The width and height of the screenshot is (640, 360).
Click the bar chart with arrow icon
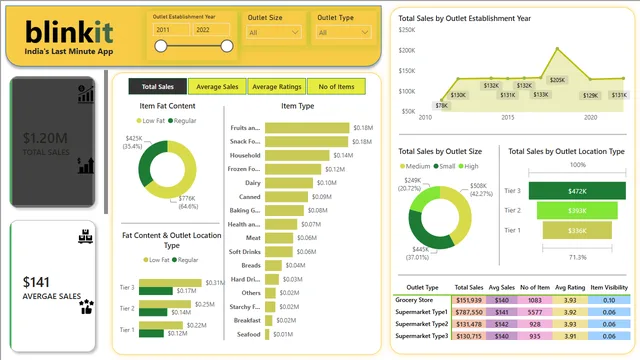click(x=86, y=166)
